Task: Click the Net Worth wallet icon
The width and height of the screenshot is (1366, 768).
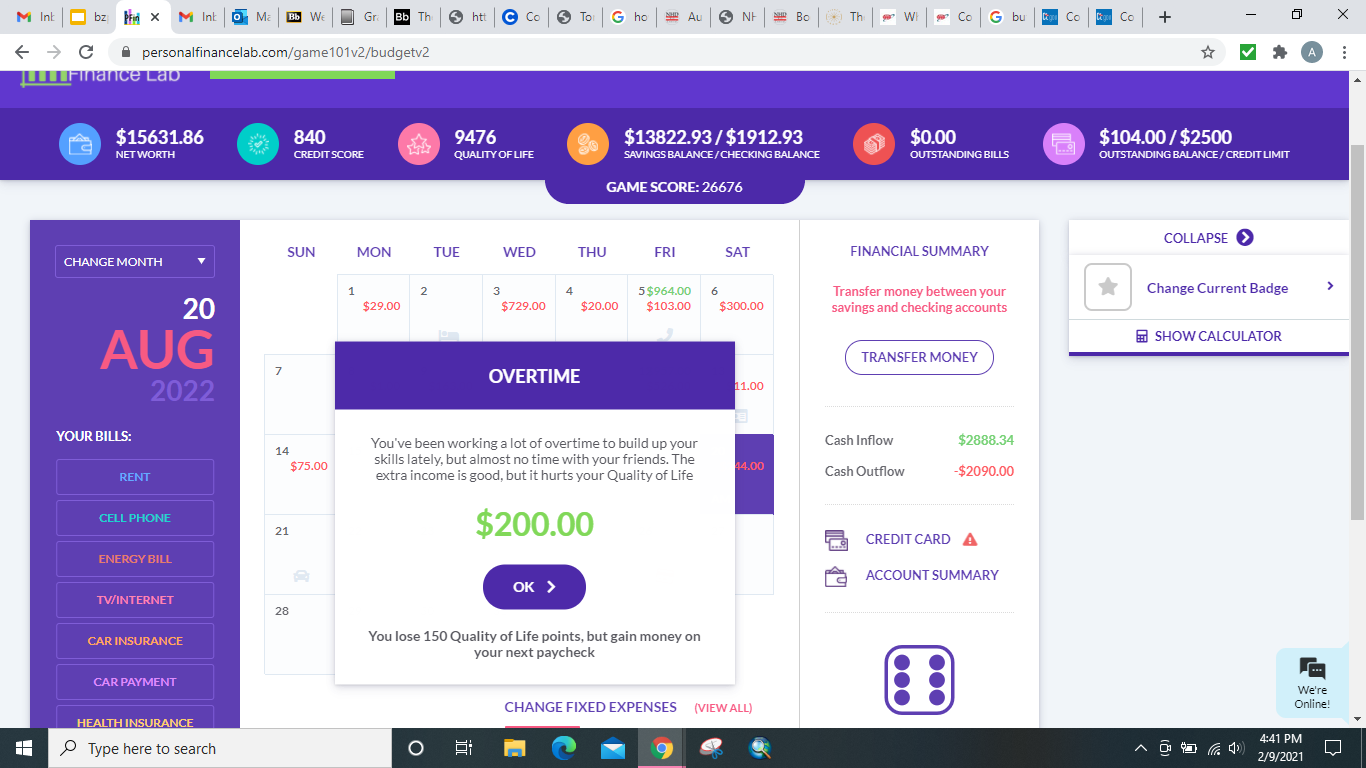Action: tap(79, 144)
